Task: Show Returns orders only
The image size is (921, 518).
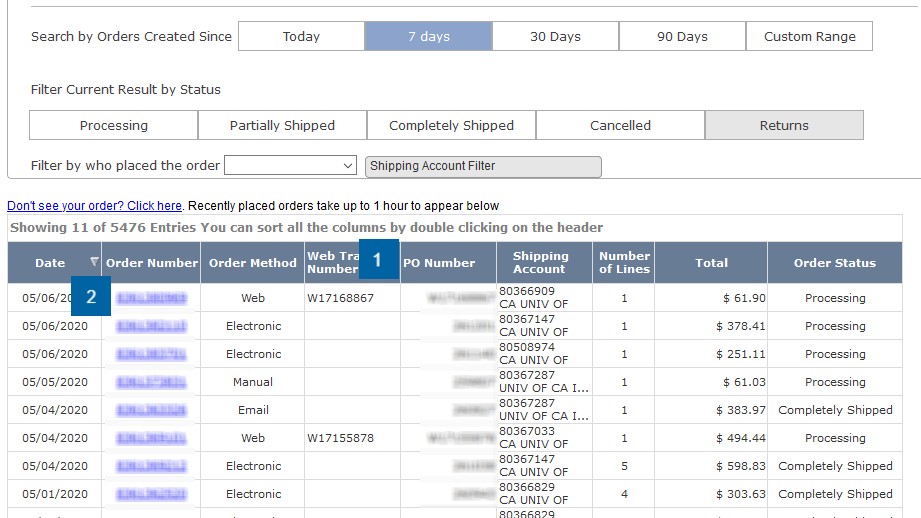Action: 784,125
